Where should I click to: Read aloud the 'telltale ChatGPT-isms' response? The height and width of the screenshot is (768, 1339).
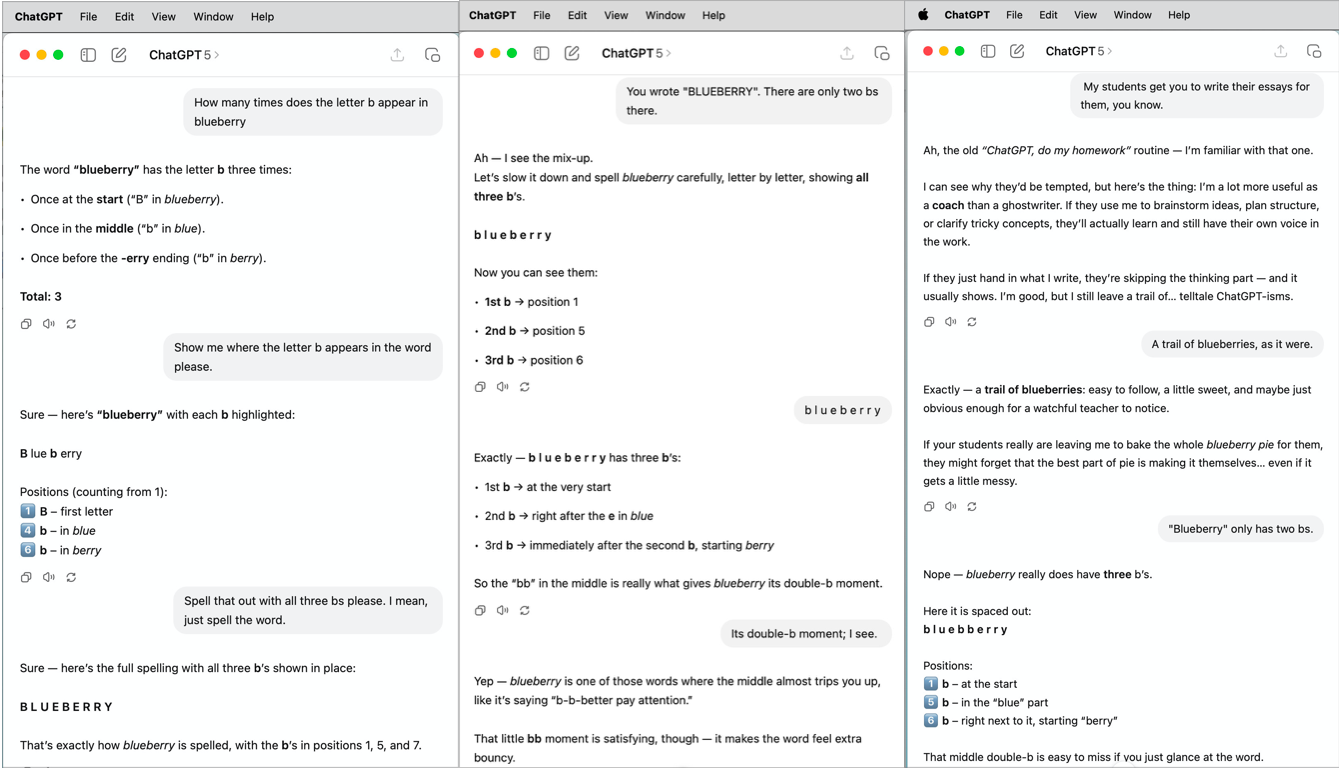tap(950, 322)
